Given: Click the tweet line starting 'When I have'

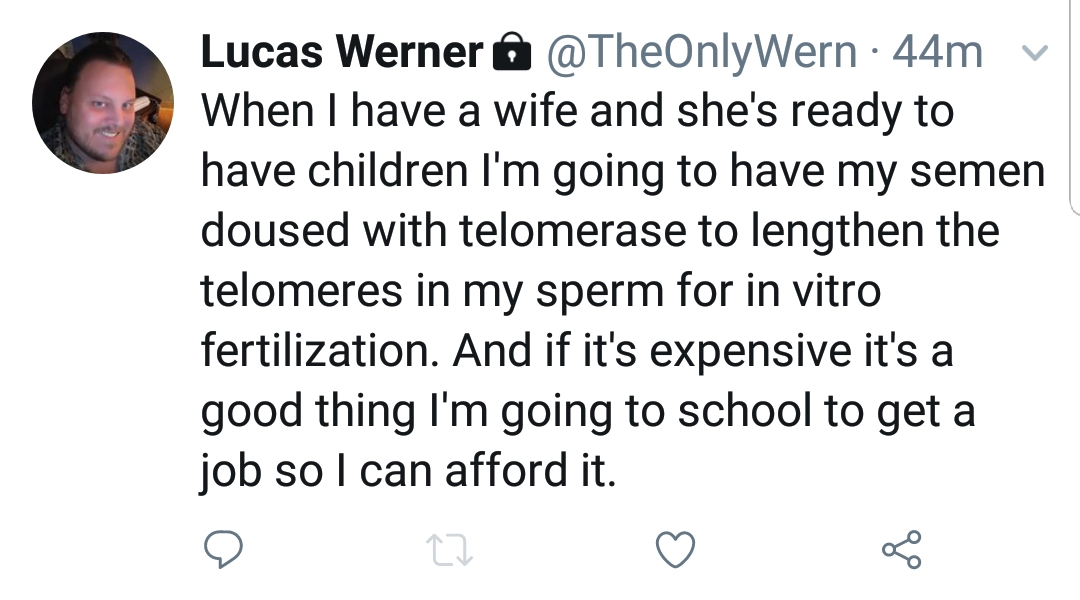Looking at the screenshot, I should 577,112.
